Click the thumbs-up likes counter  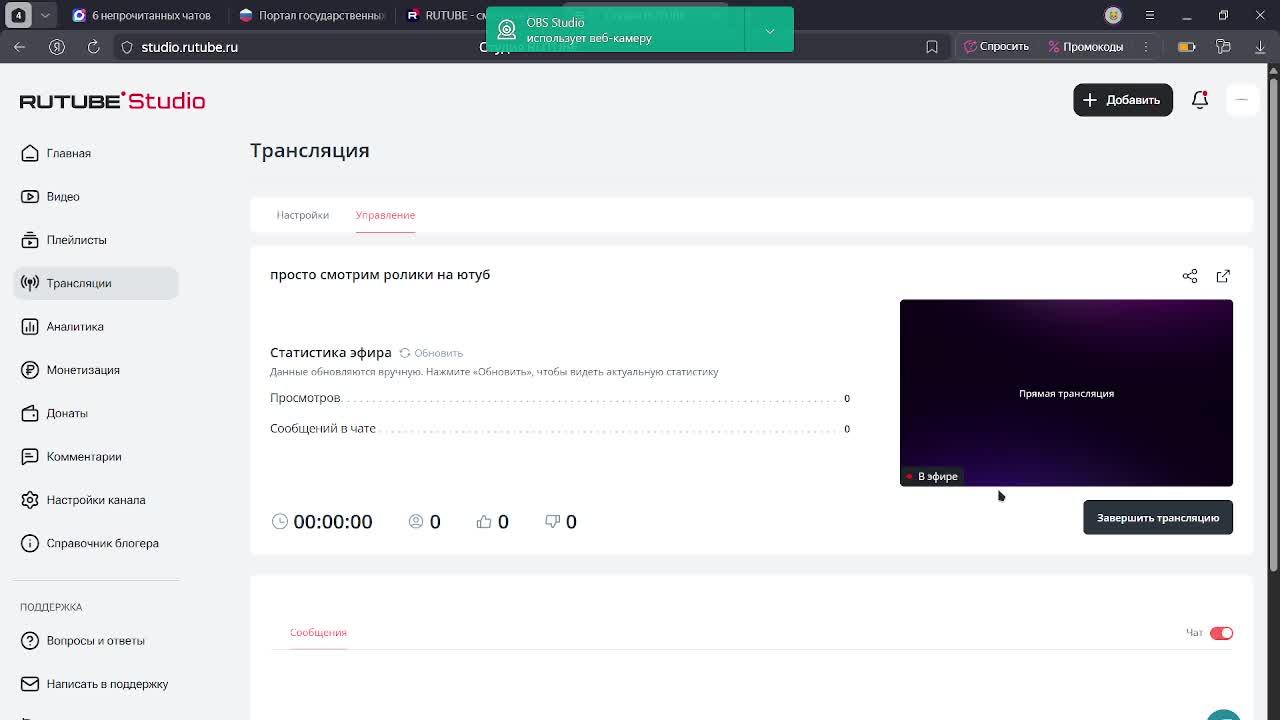(492, 521)
